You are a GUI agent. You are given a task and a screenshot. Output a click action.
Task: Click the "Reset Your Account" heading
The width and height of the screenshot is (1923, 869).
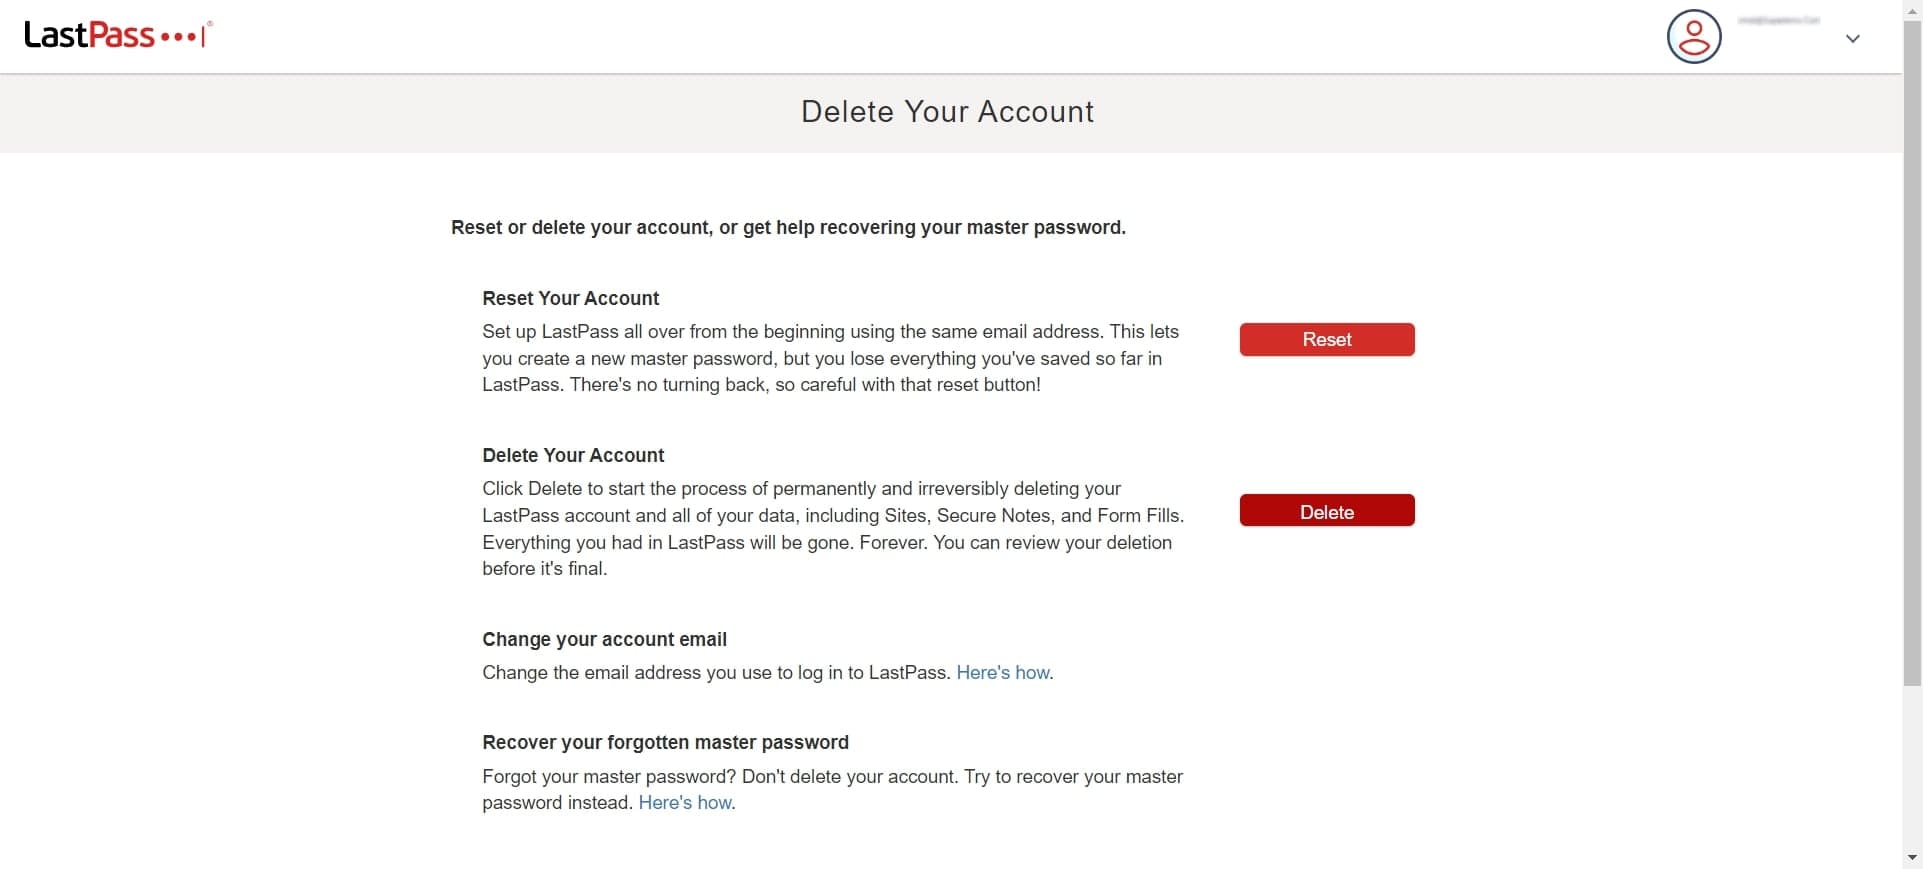(x=570, y=299)
